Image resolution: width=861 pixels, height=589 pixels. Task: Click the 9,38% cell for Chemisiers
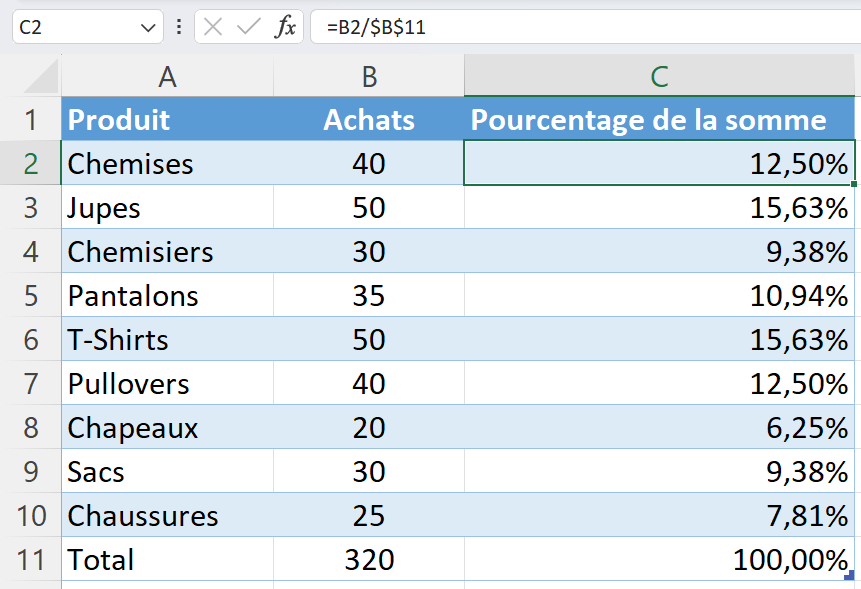659,251
